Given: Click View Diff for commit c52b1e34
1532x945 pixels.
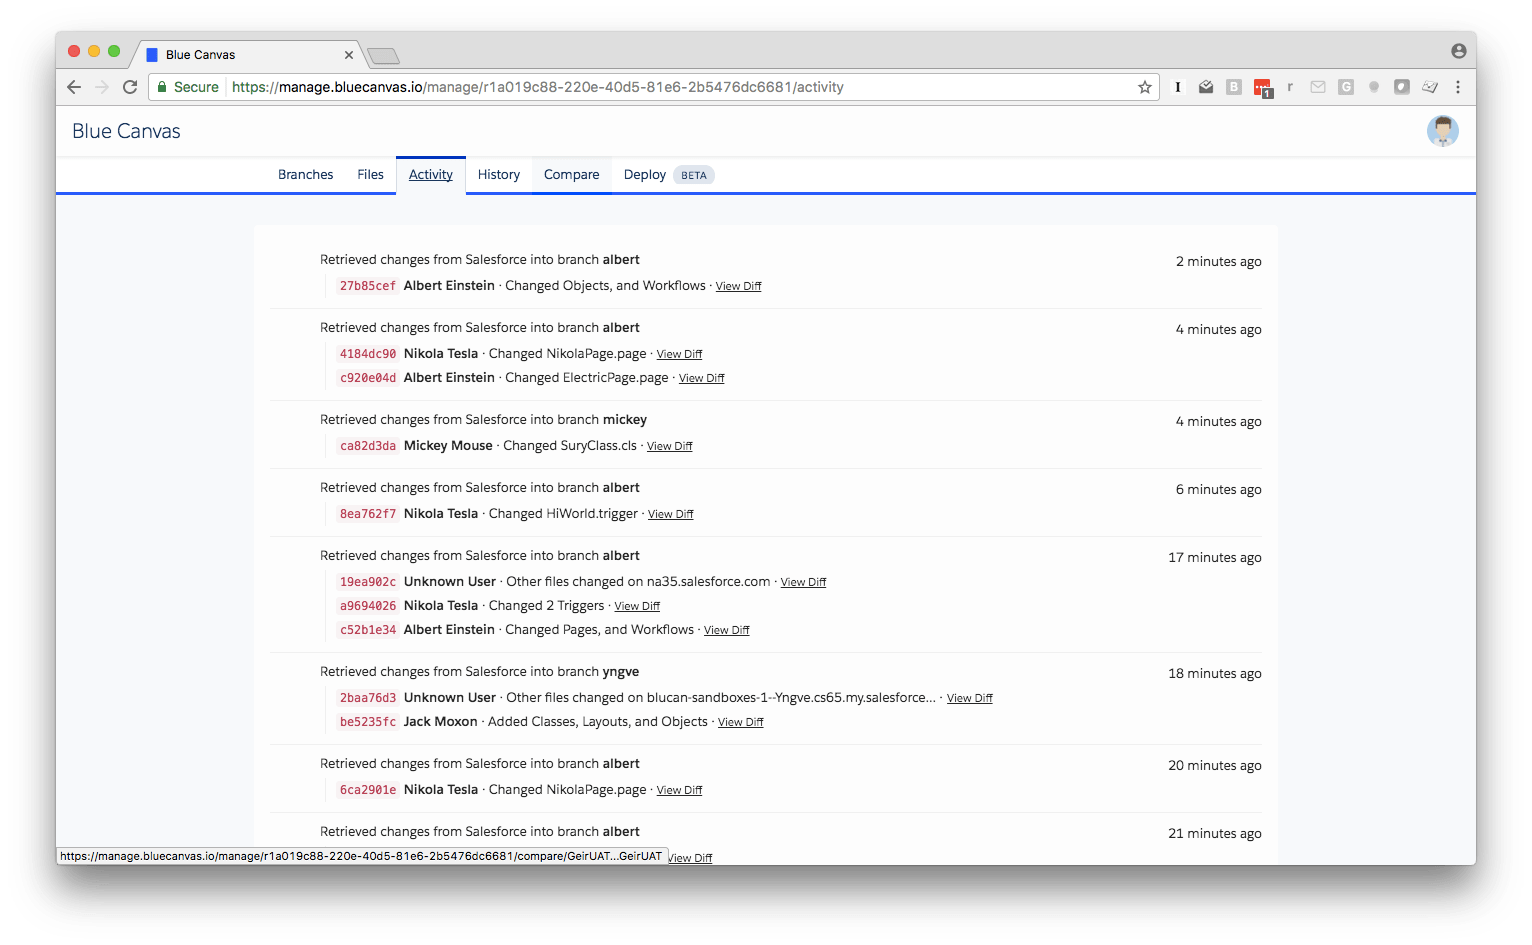Looking at the screenshot, I should pos(727,630).
